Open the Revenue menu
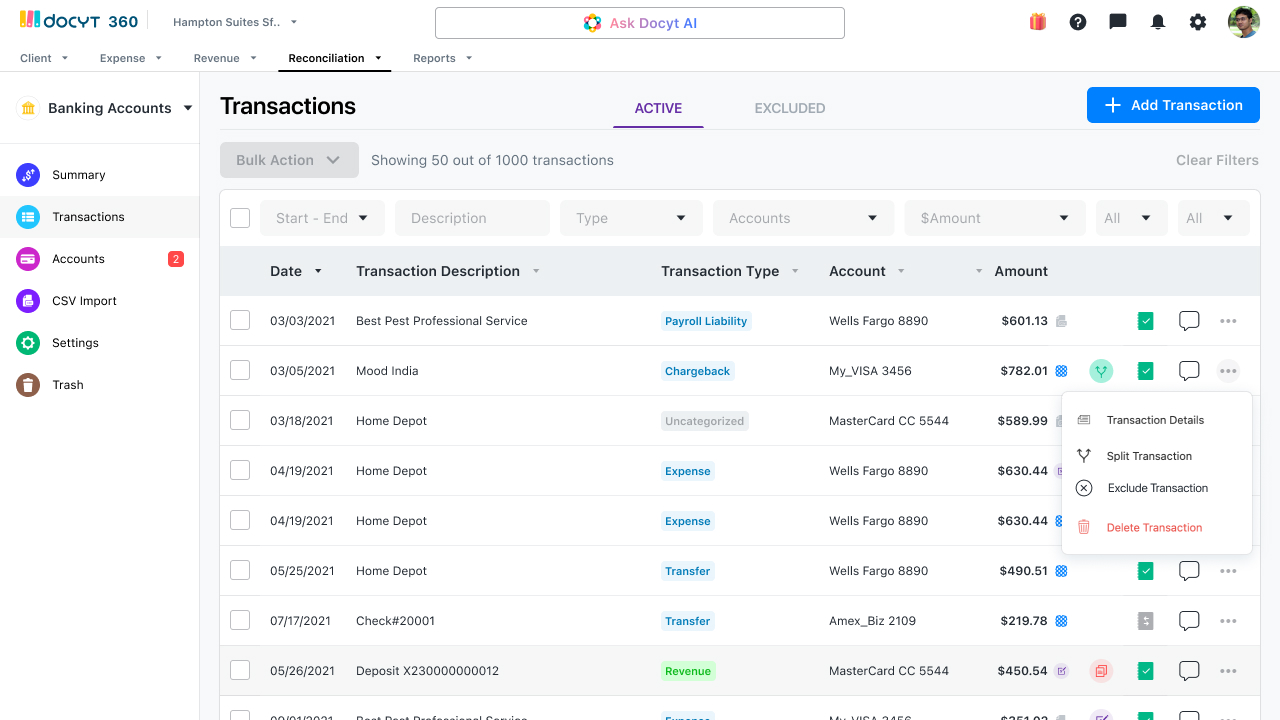Viewport: 1280px width, 720px height. pos(225,58)
